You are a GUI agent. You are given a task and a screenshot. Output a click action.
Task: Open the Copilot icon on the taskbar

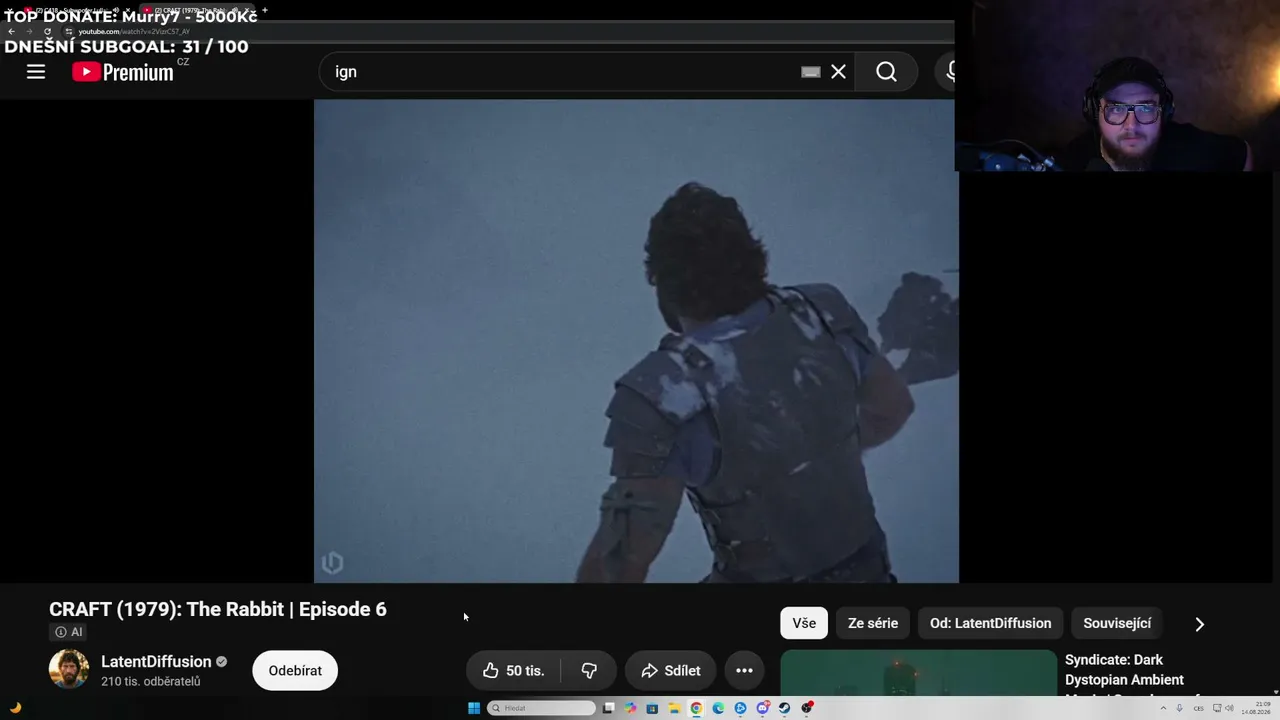click(x=630, y=708)
